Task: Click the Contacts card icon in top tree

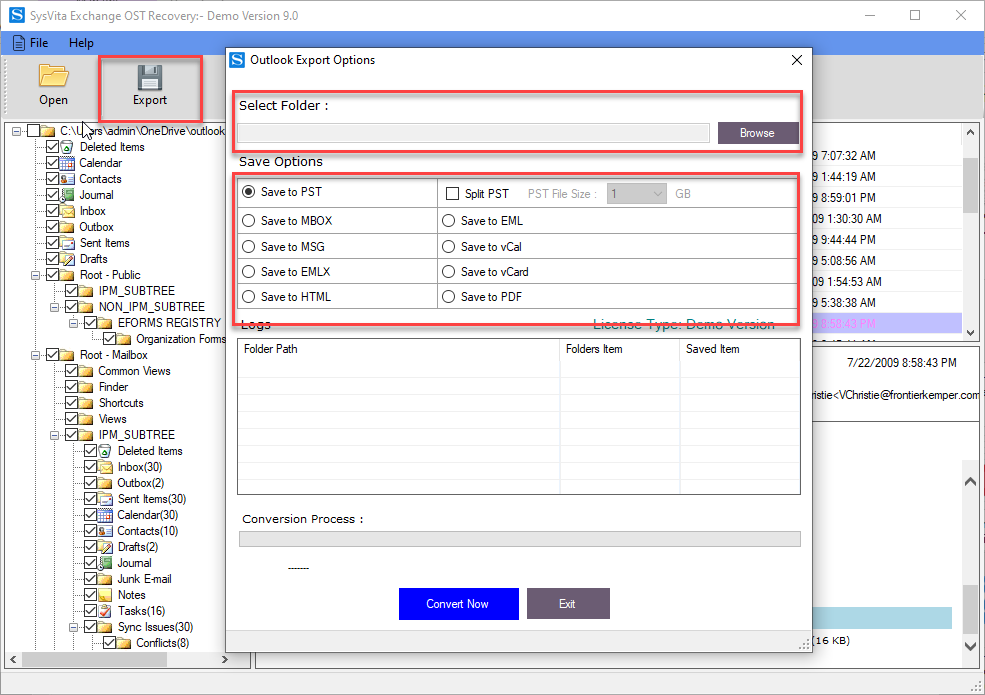Action: point(67,179)
